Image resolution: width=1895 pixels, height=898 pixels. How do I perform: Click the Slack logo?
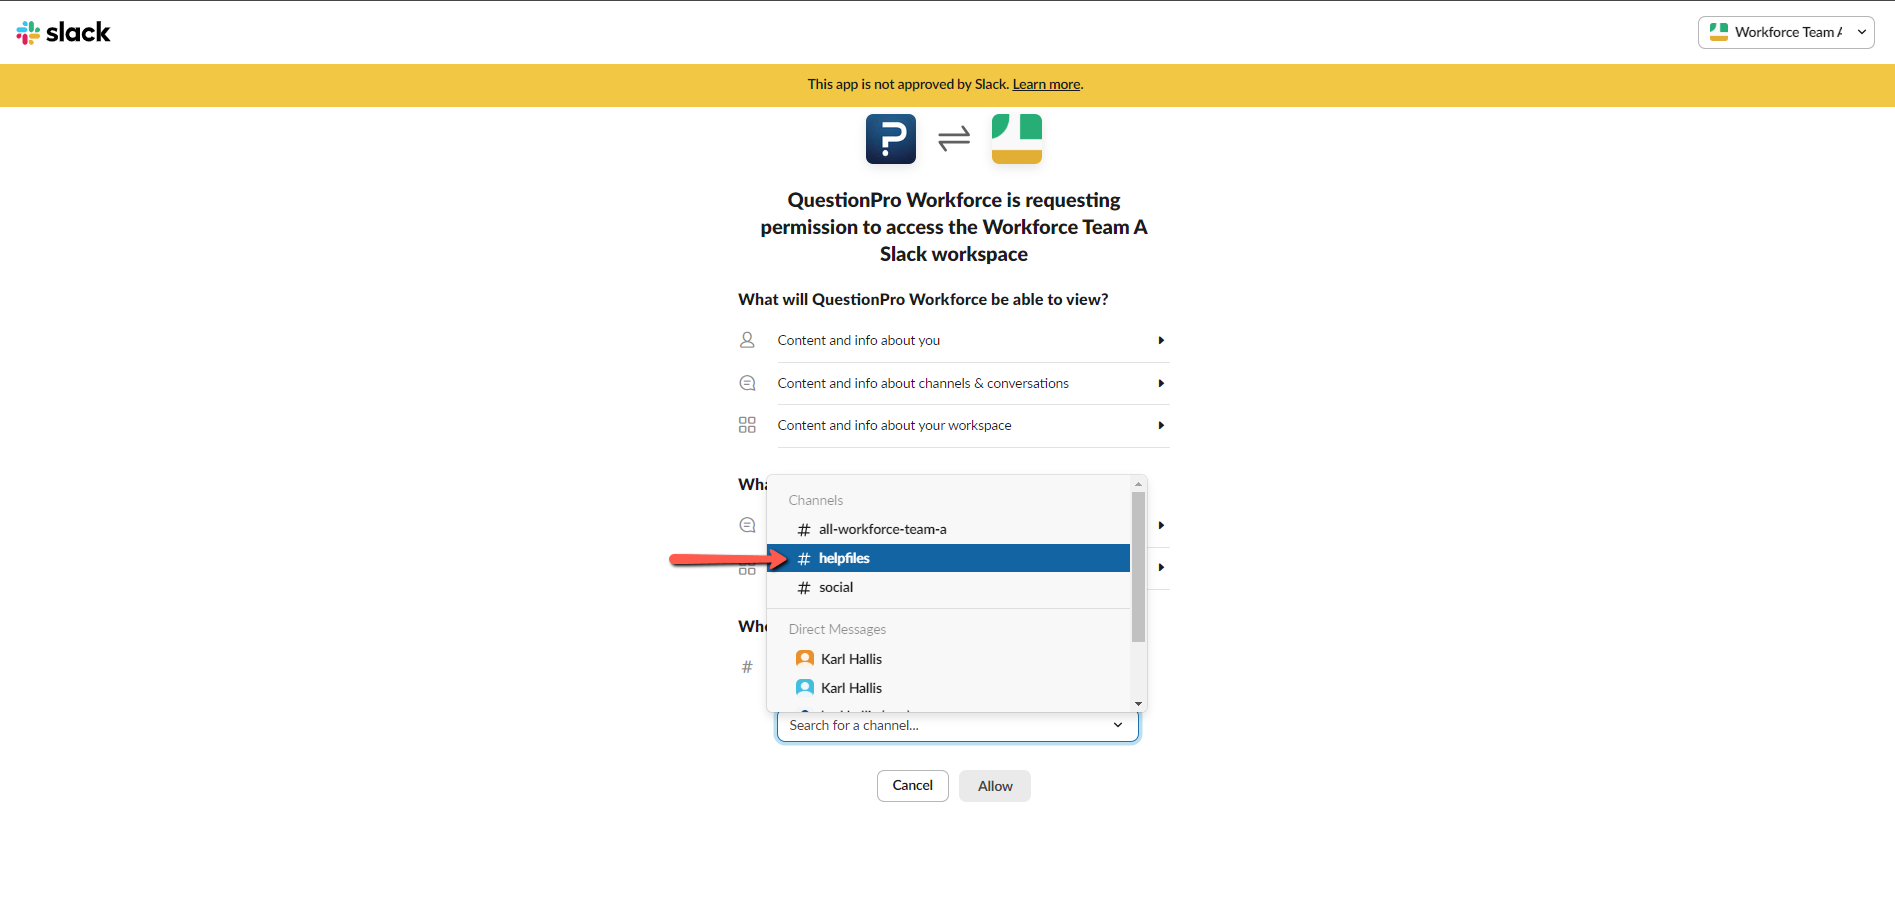pos(63,32)
